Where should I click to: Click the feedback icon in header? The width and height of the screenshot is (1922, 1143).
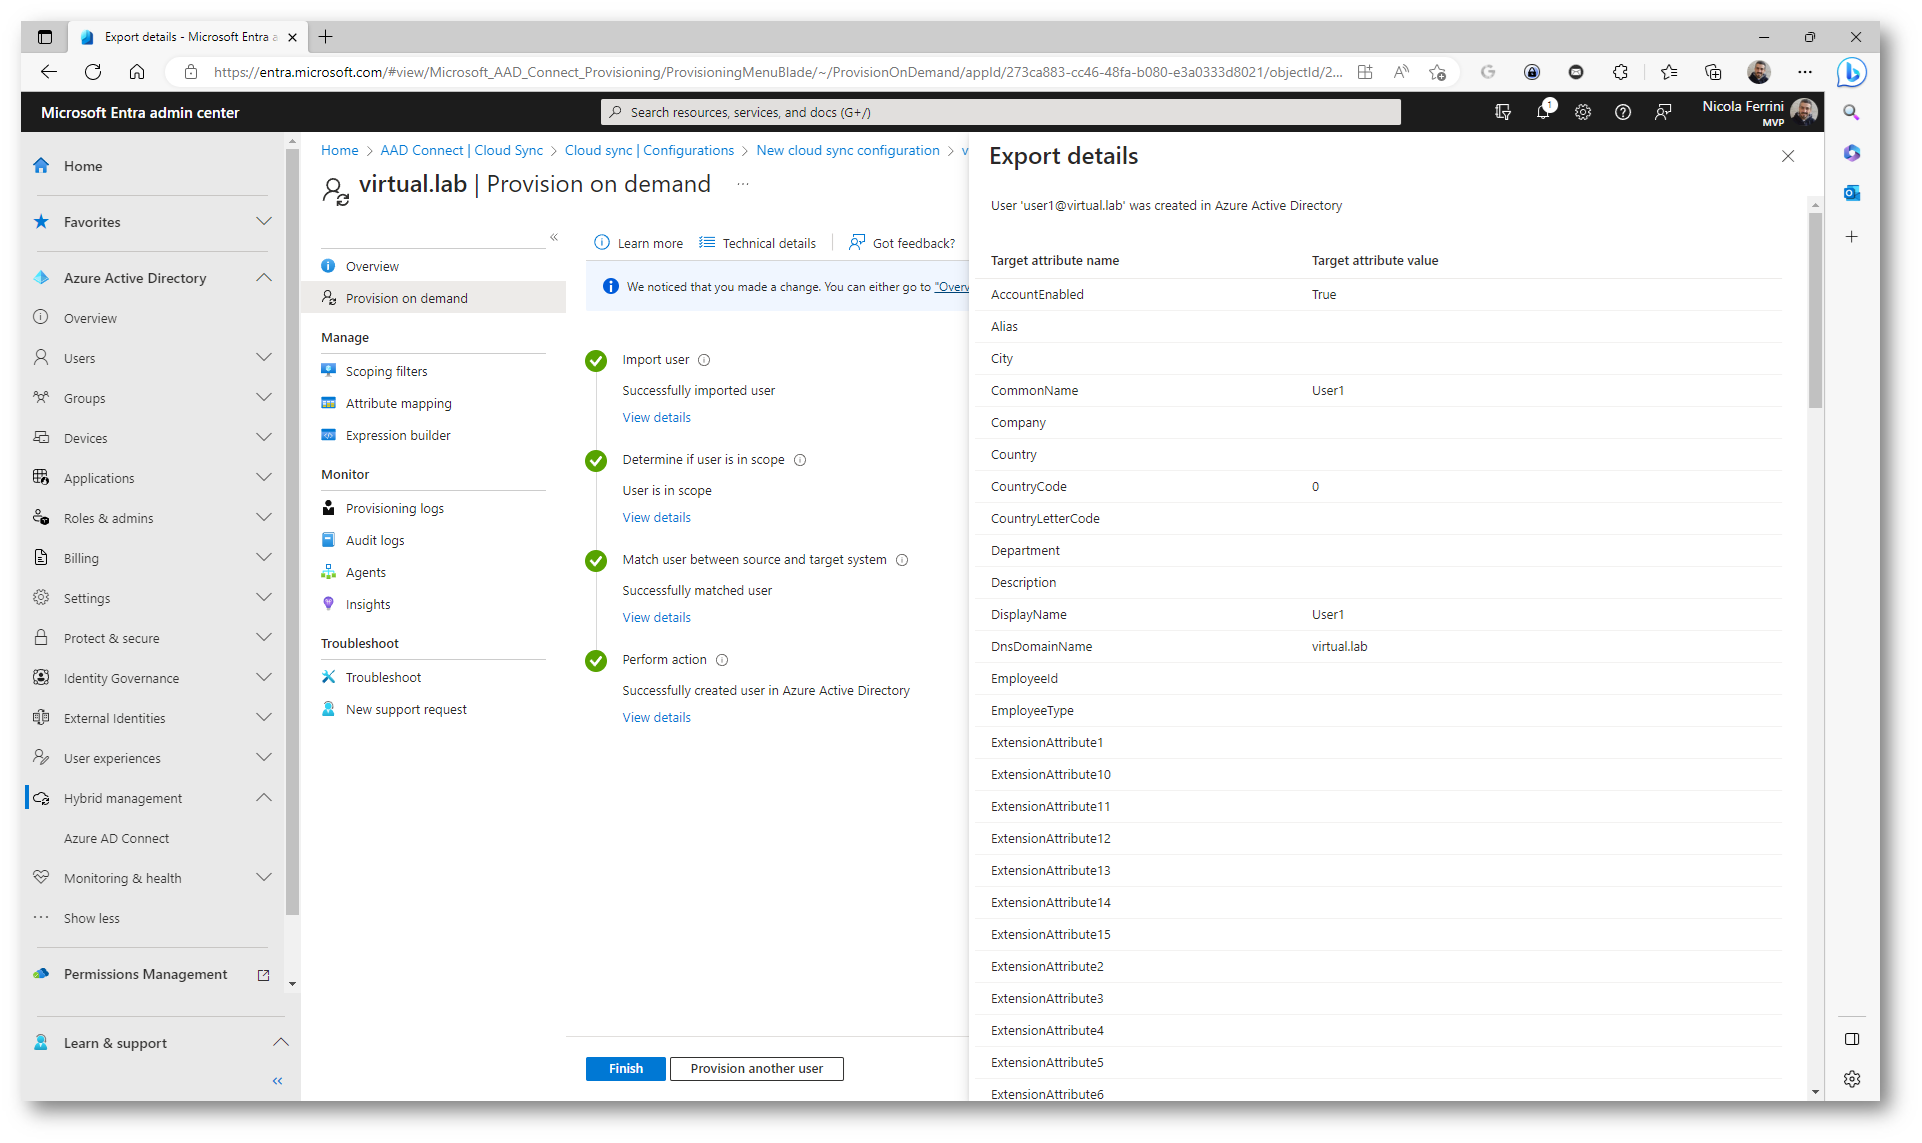pyautogui.click(x=1663, y=112)
